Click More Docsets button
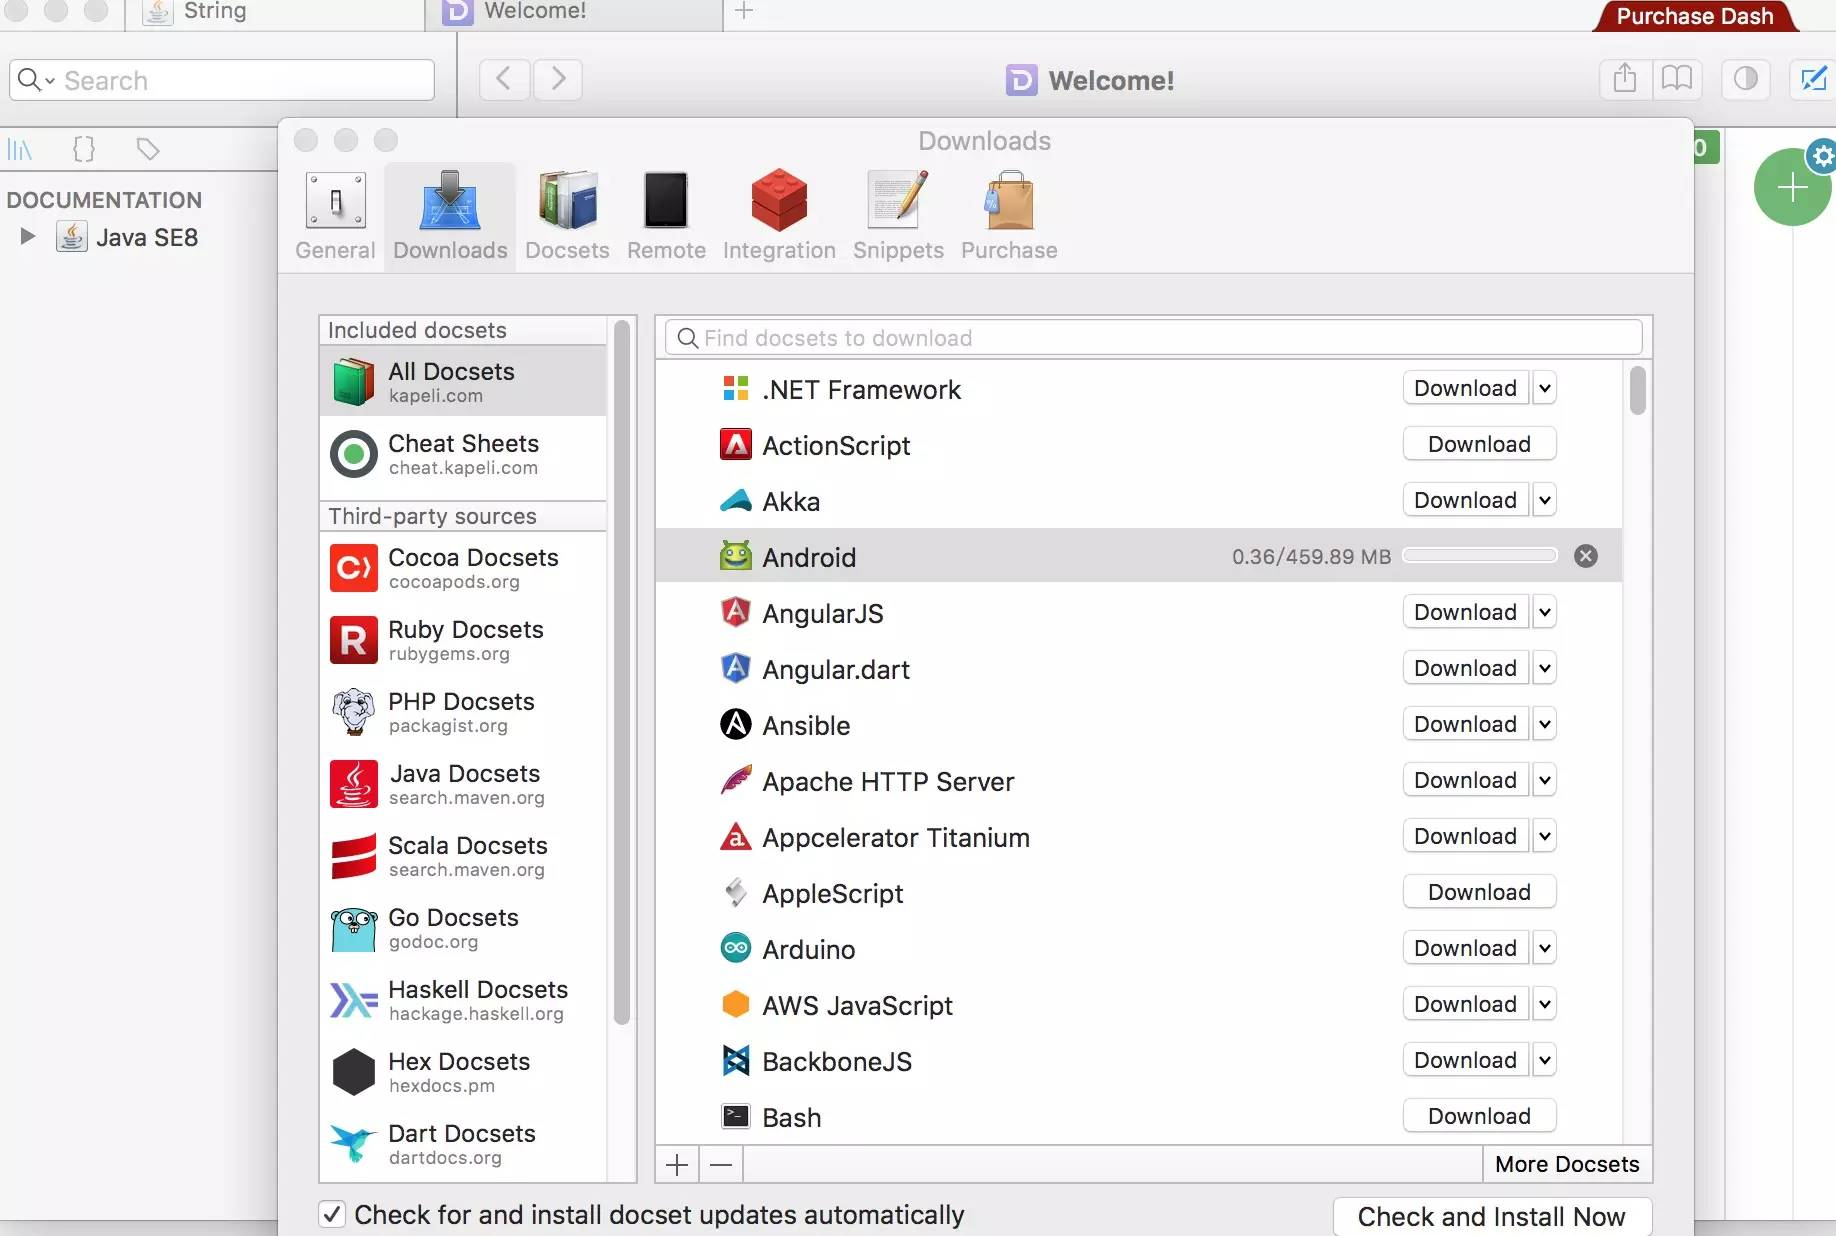 (1567, 1164)
